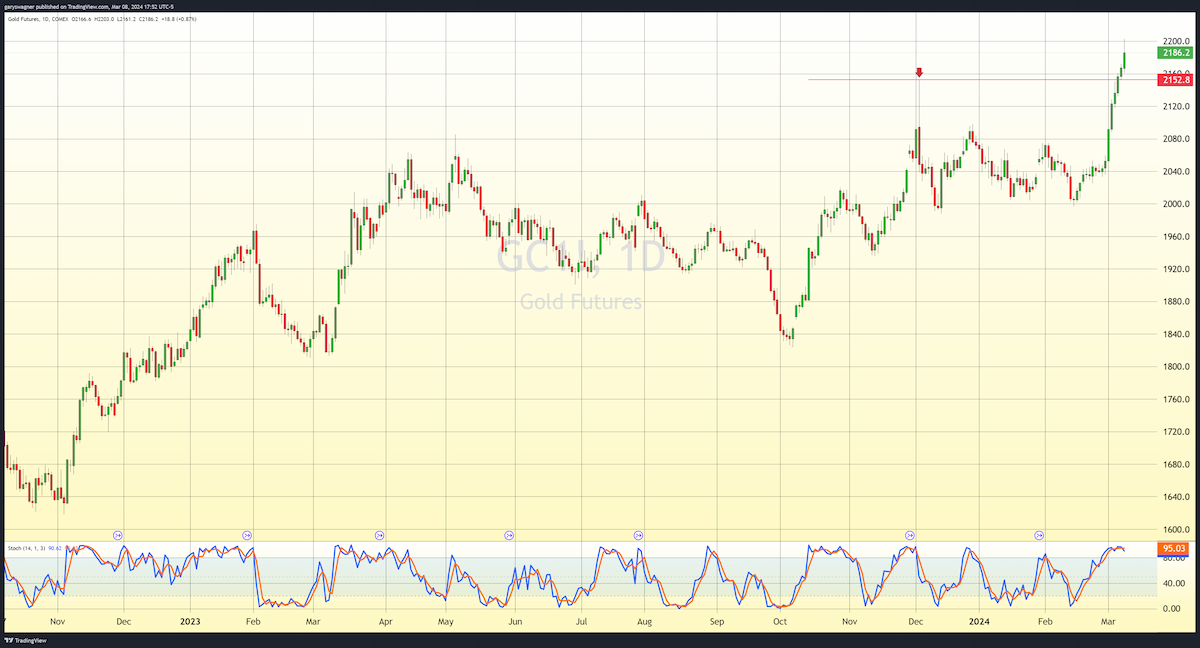Click the Apr label on the time axis
Screen dimensions: 1200x648
point(385,621)
